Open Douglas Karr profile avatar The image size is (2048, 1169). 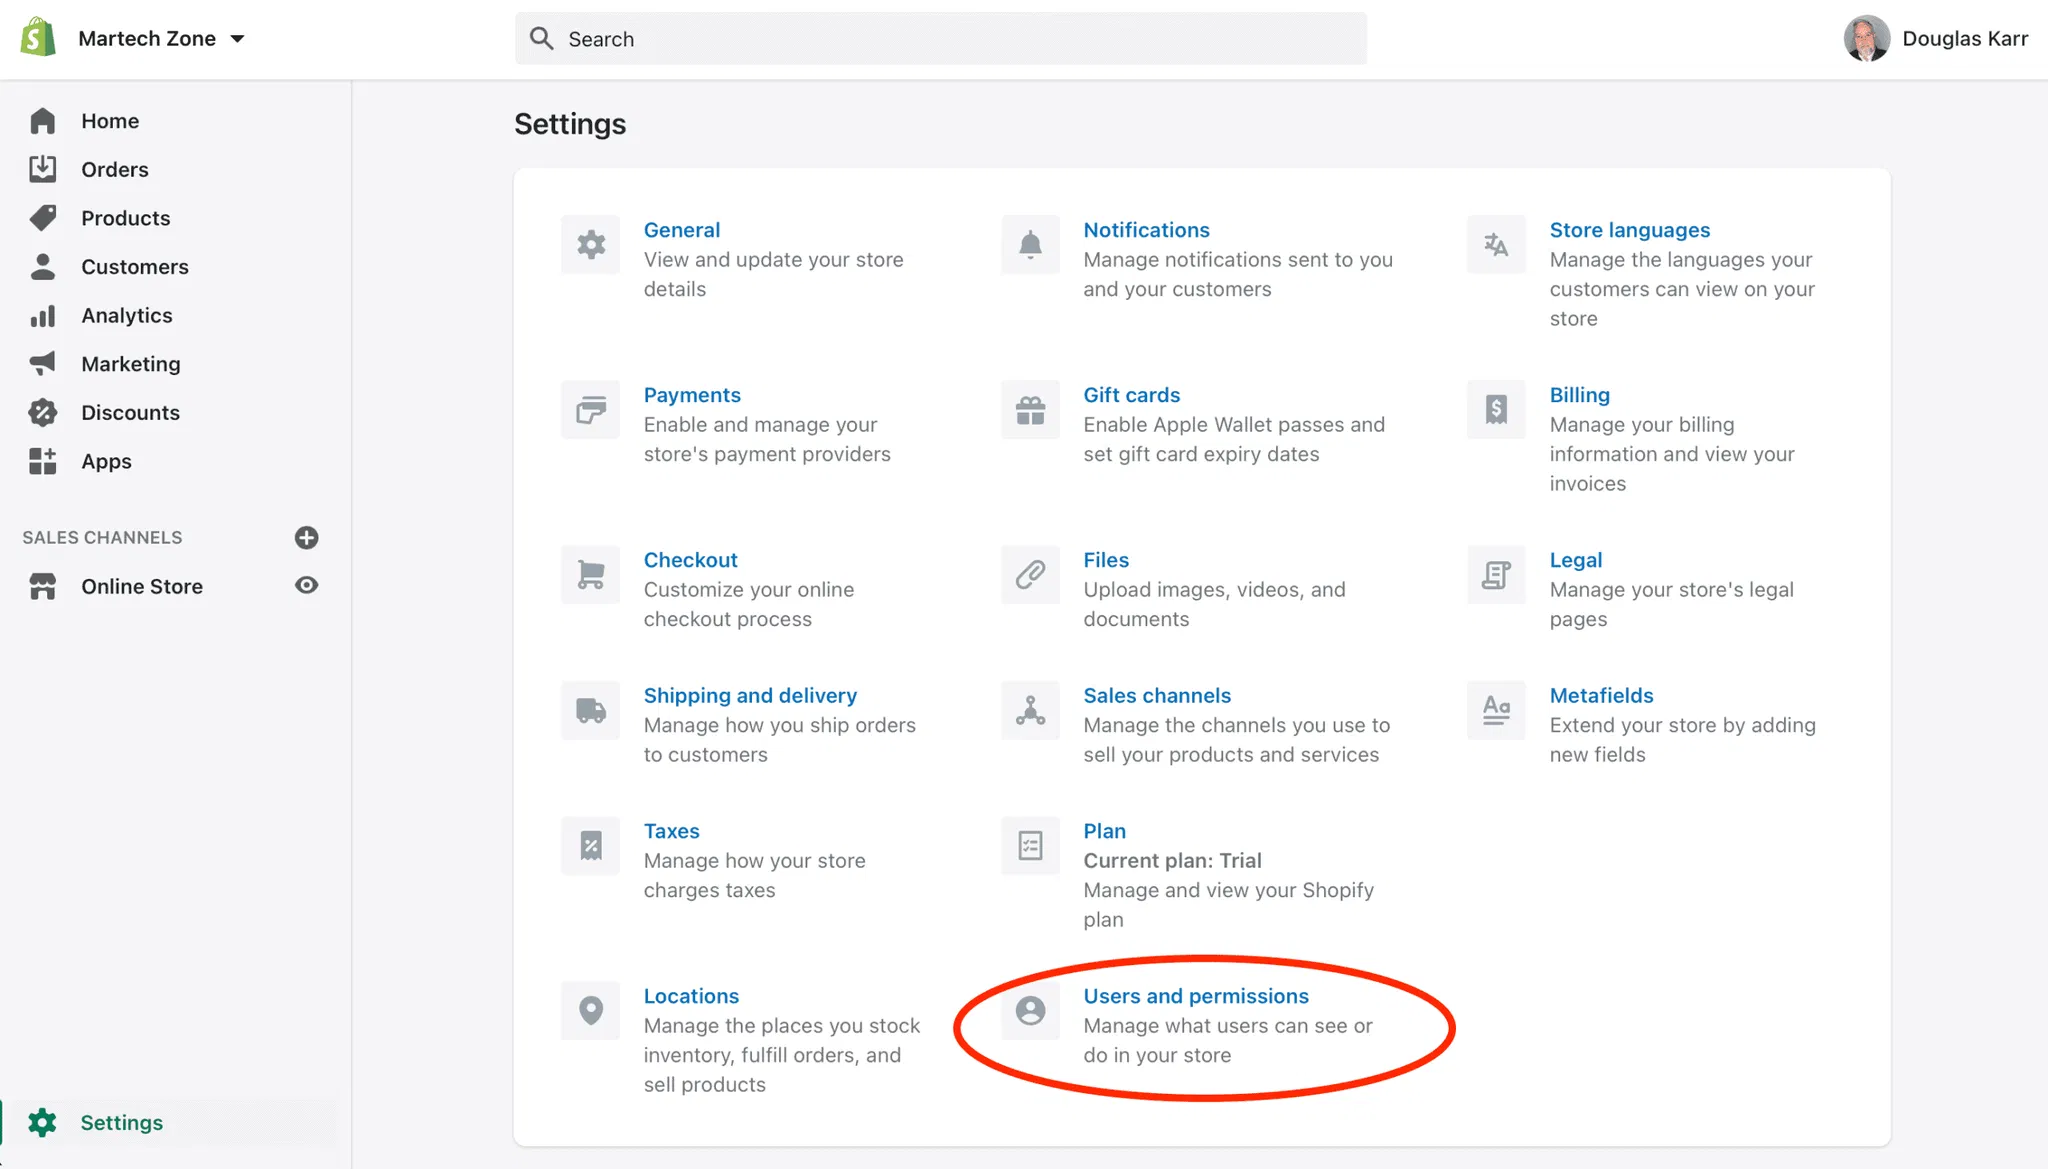tap(1866, 38)
